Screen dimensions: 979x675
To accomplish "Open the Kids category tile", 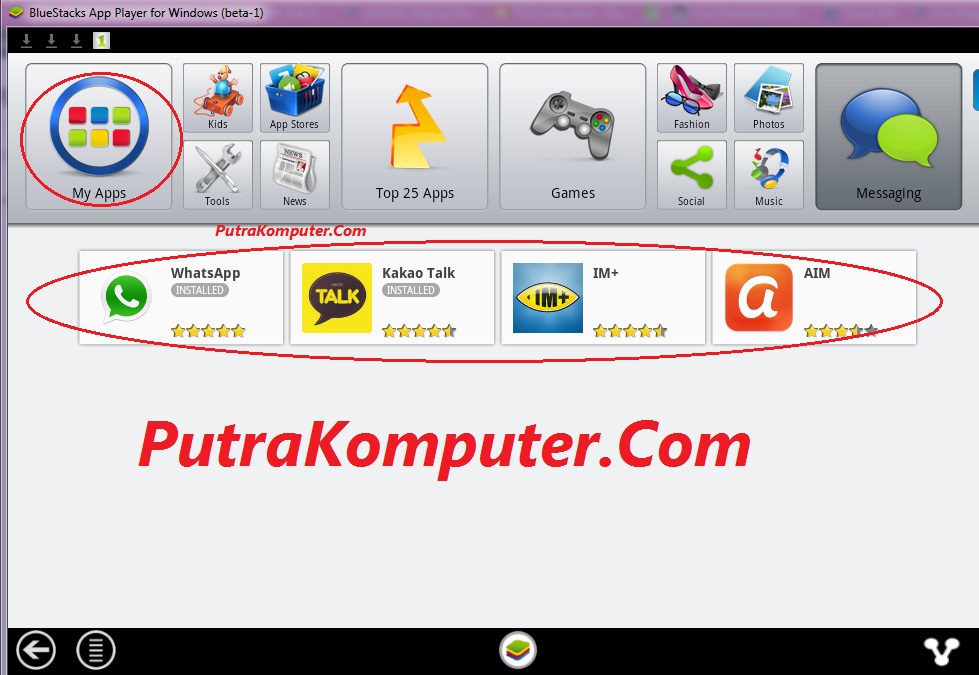I will (x=218, y=98).
